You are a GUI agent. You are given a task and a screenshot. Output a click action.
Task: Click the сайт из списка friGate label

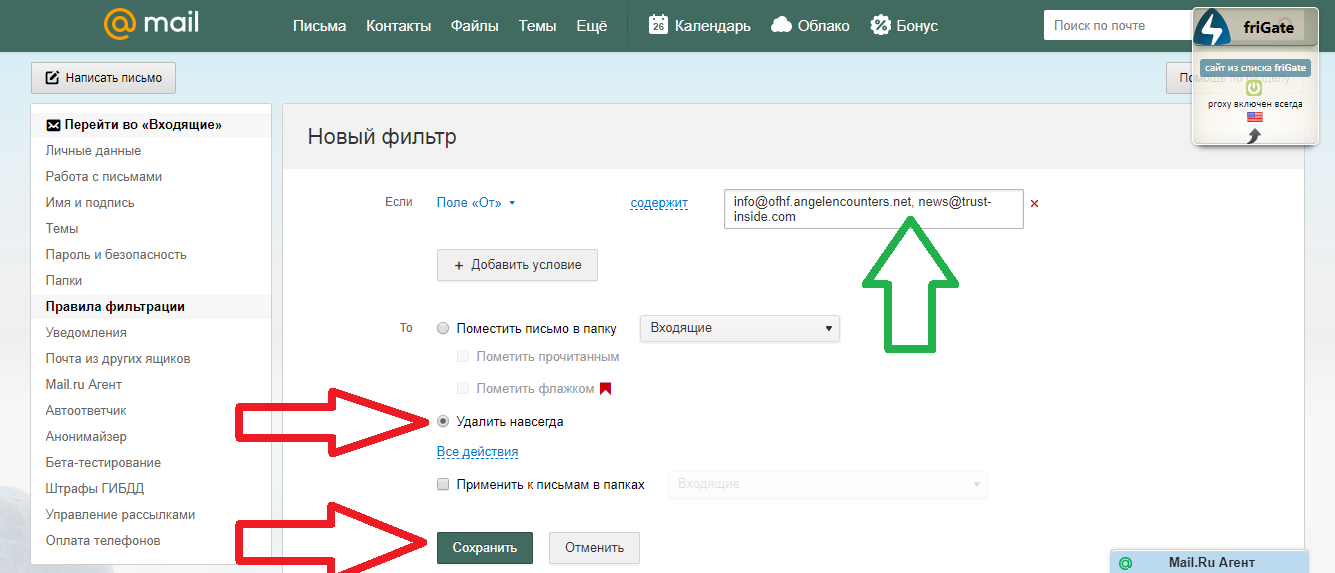[x=1255, y=68]
